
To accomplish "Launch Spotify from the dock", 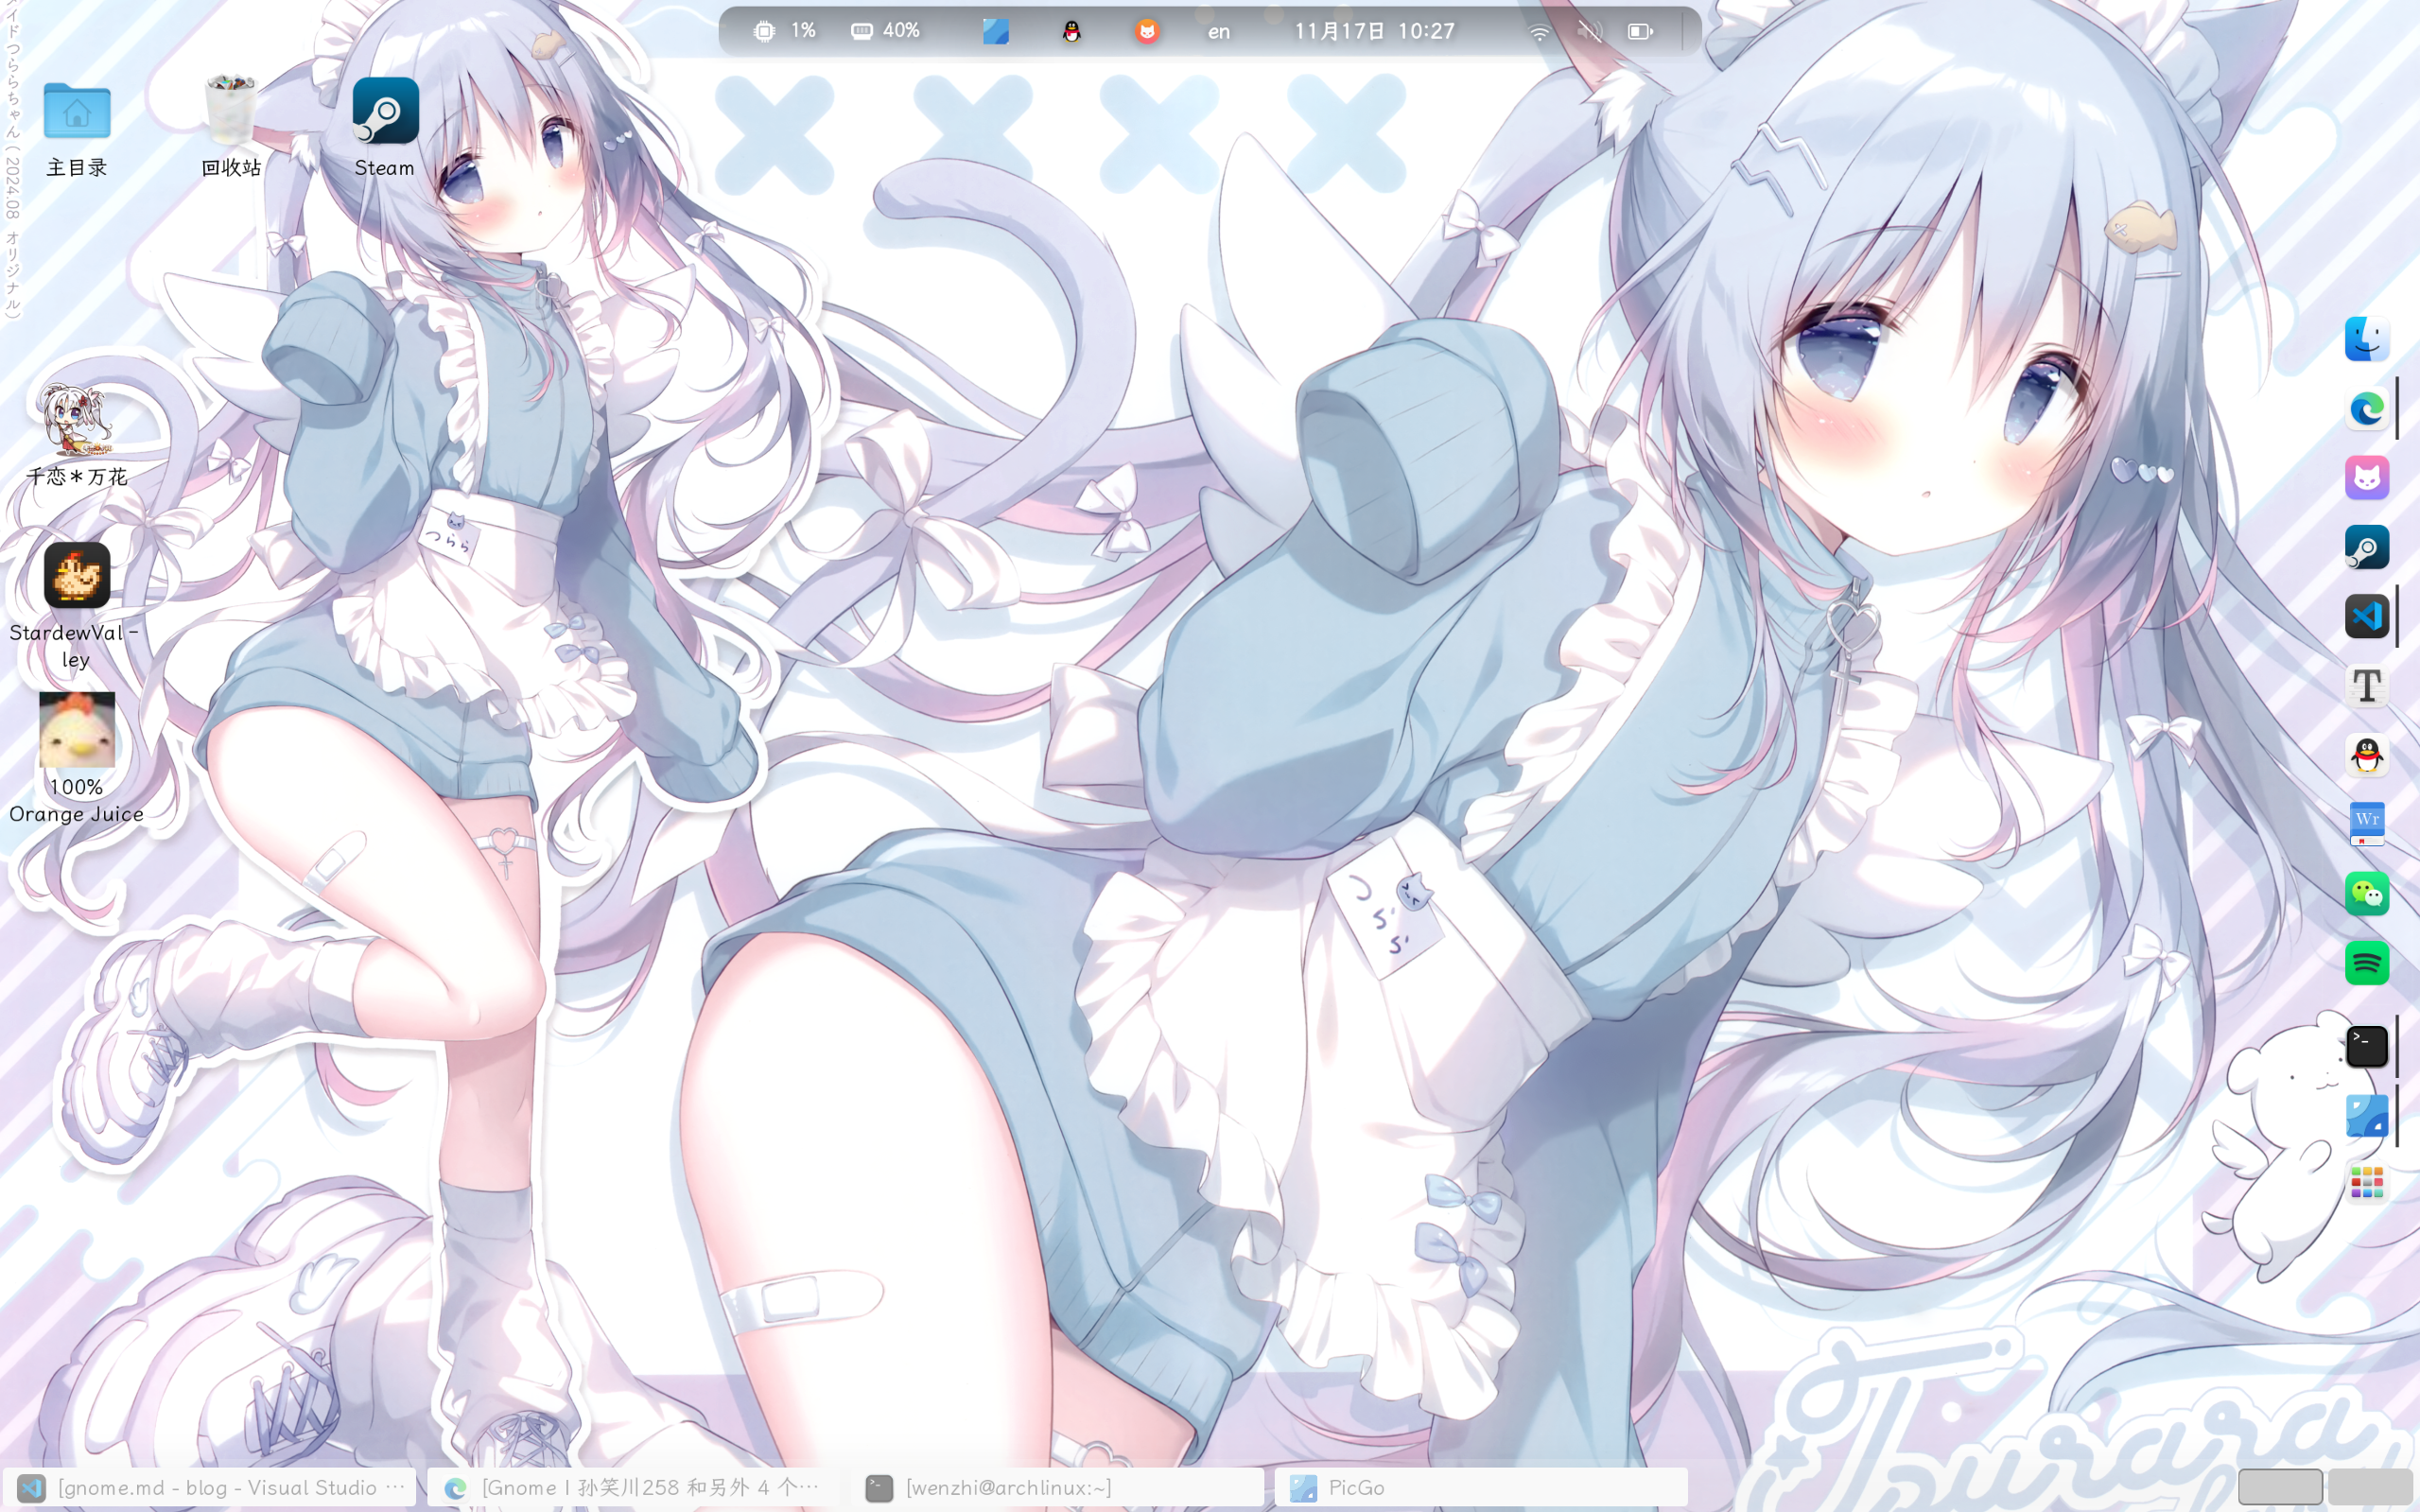I will (x=2366, y=963).
